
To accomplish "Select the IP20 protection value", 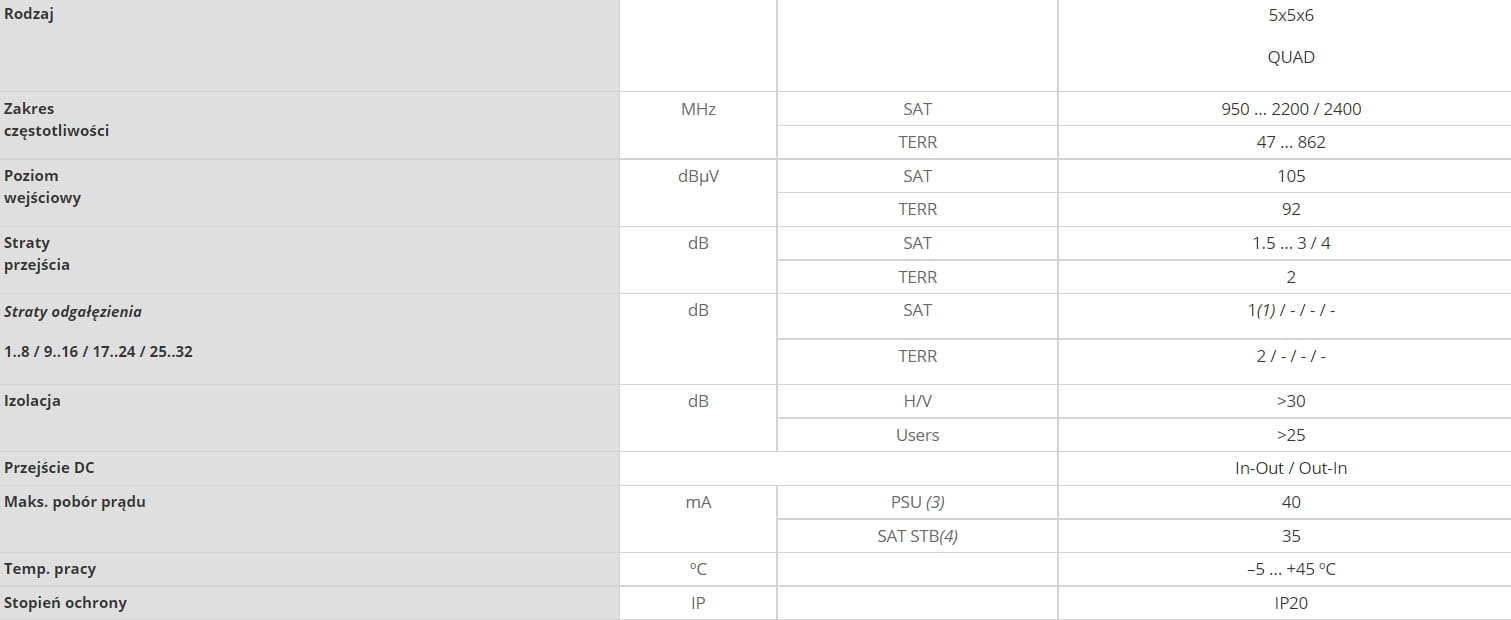I will [x=1291, y=603].
